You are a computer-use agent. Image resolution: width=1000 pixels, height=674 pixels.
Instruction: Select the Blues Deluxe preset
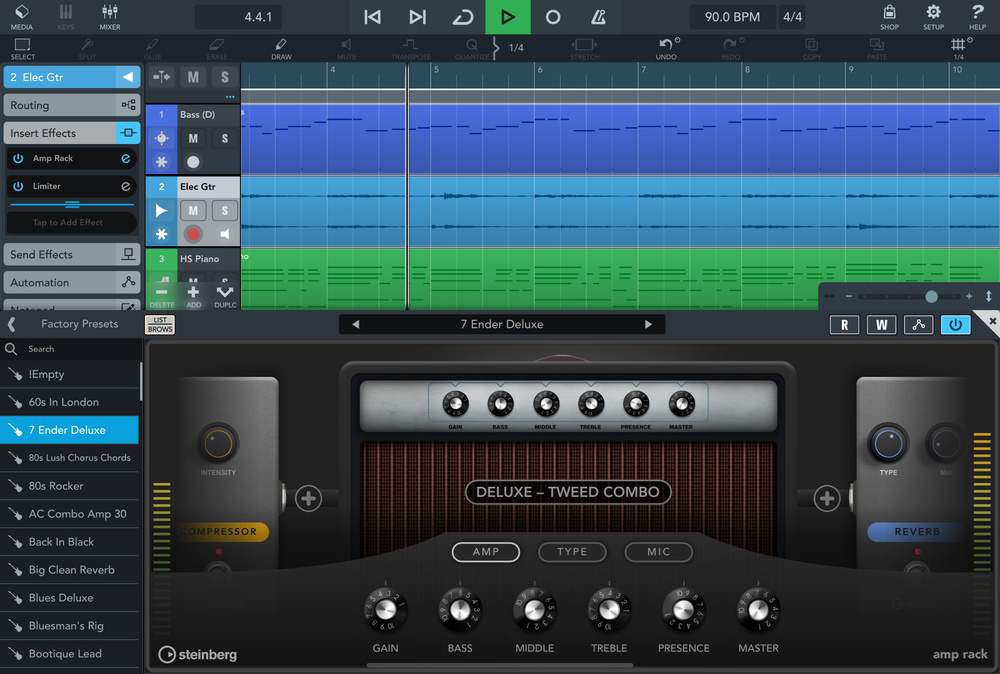tap(61, 598)
